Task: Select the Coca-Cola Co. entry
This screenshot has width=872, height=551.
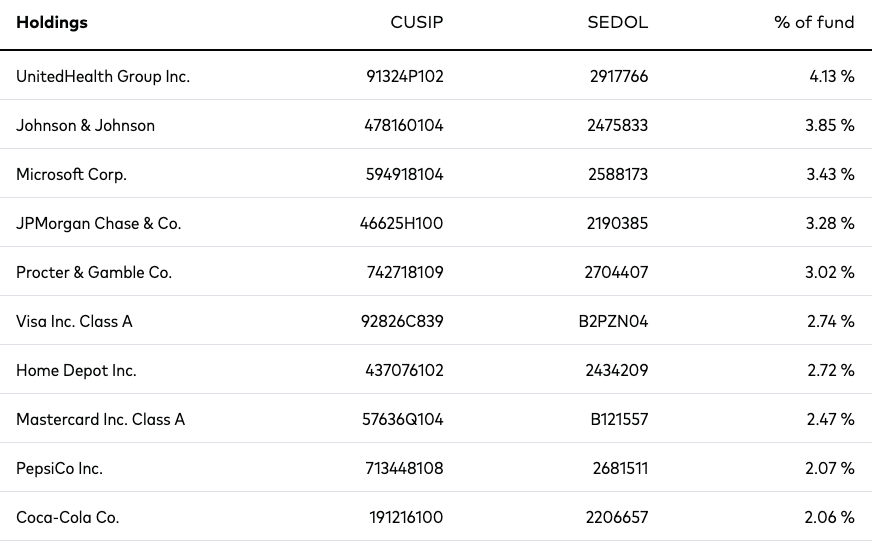Action: (67, 517)
